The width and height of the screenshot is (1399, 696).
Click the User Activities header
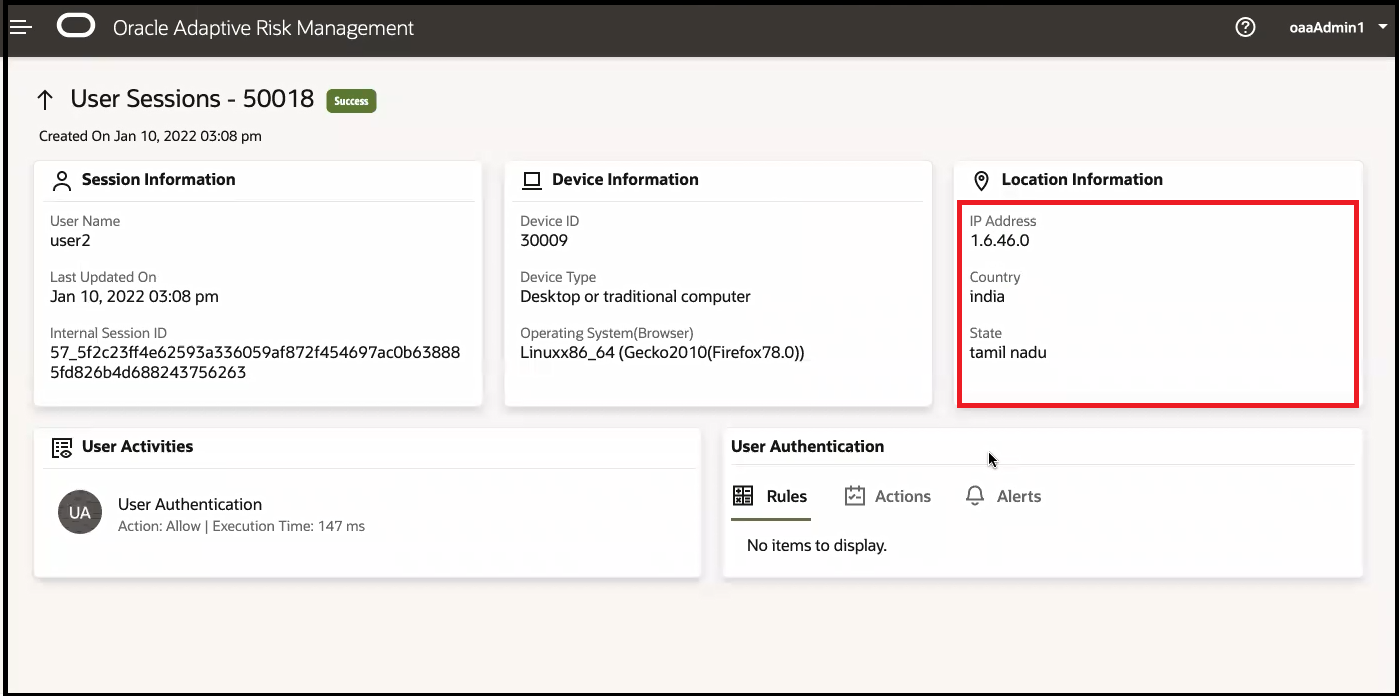click(137, 447)
